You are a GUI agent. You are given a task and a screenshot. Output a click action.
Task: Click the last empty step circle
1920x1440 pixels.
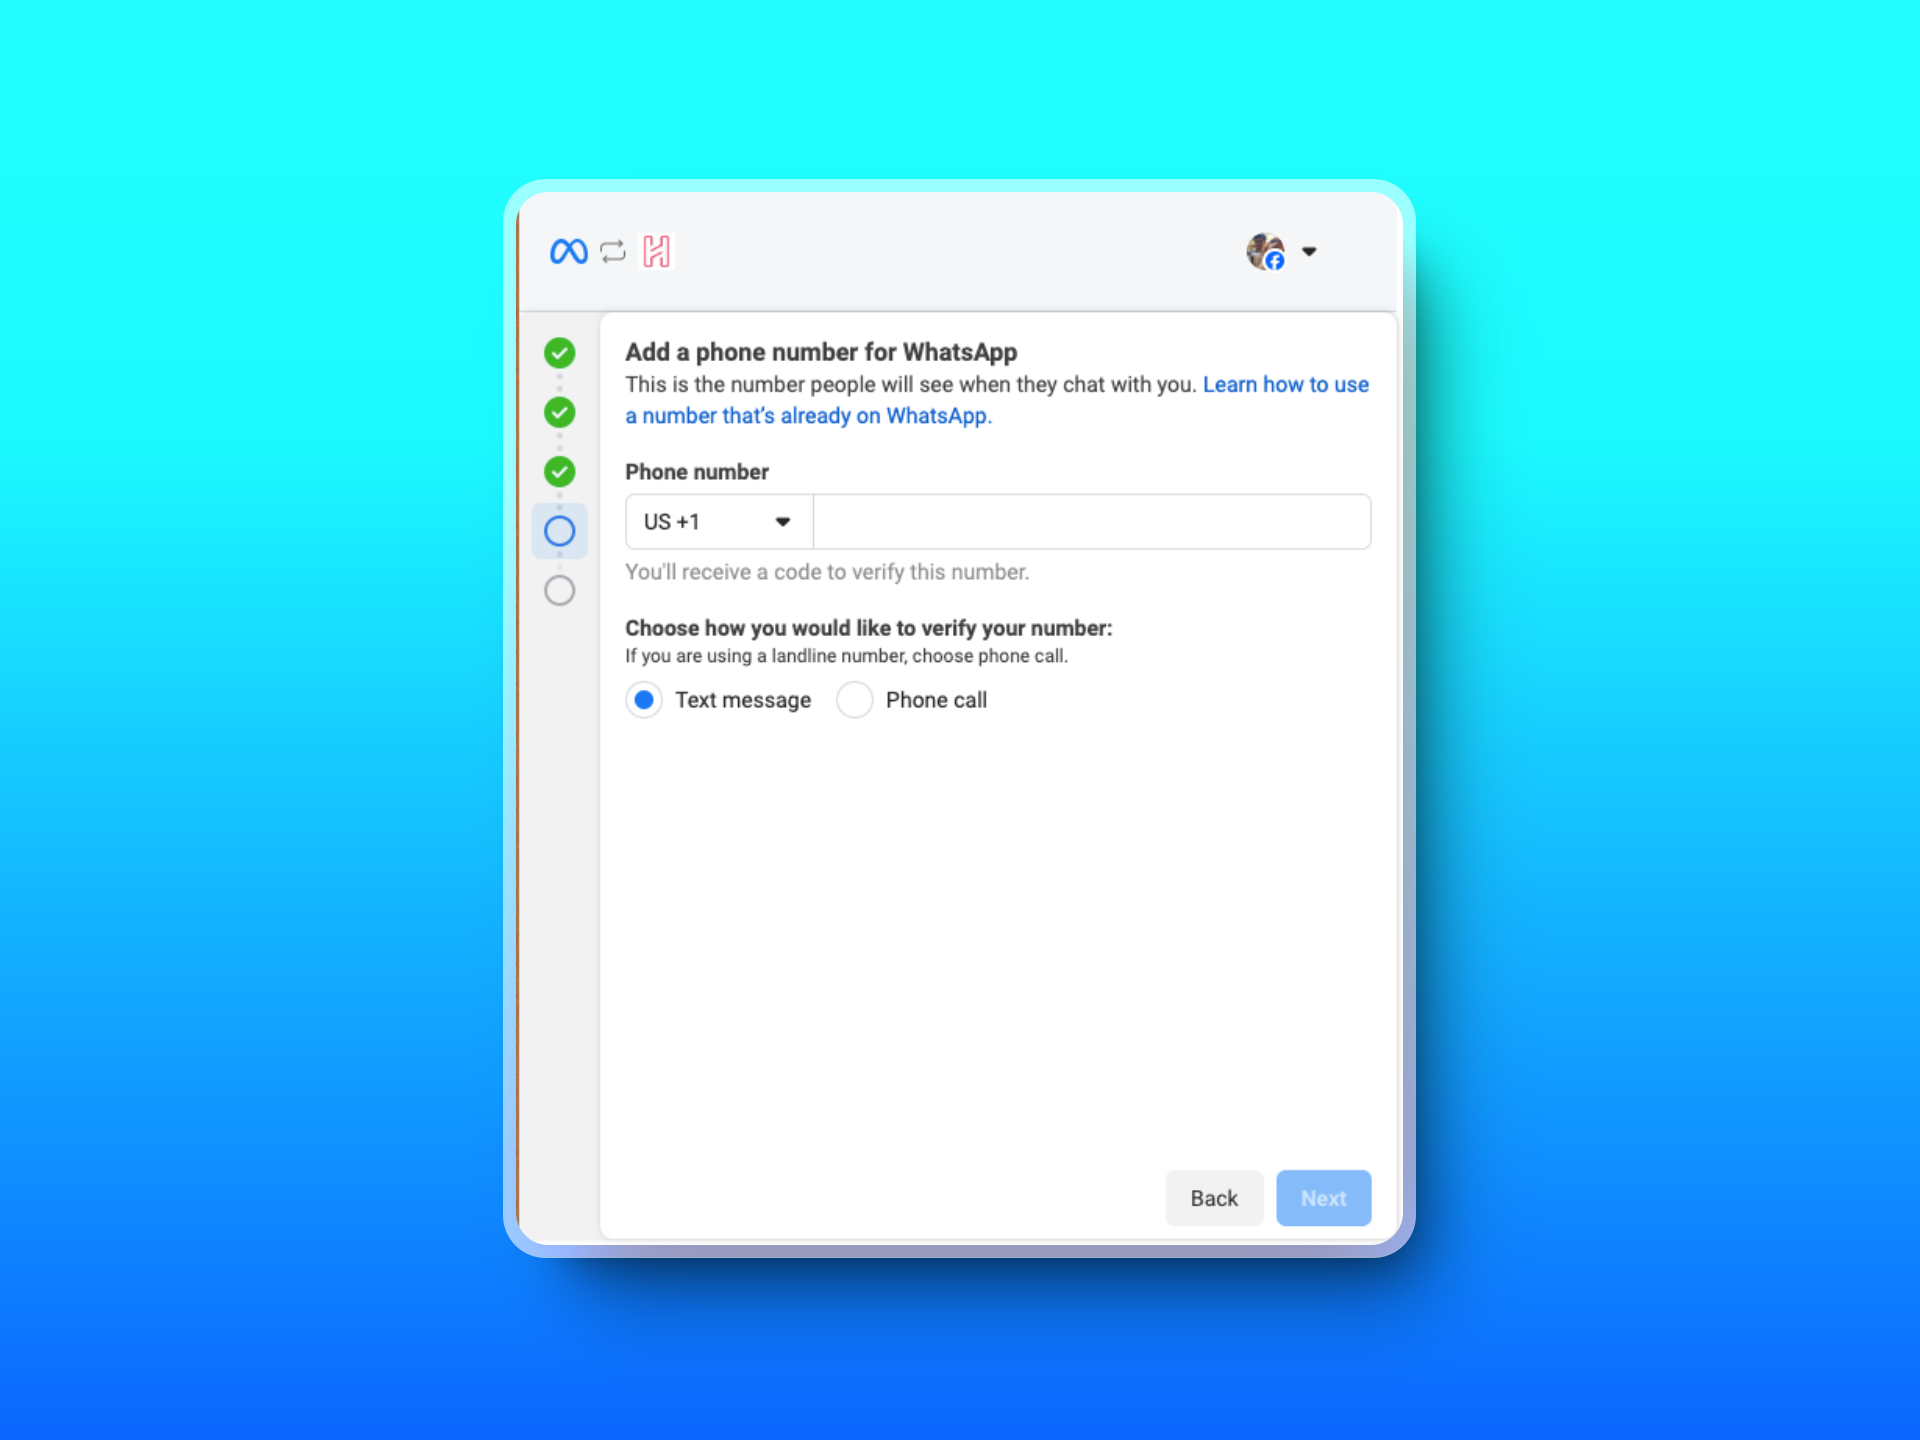click(x=559, y=590)
